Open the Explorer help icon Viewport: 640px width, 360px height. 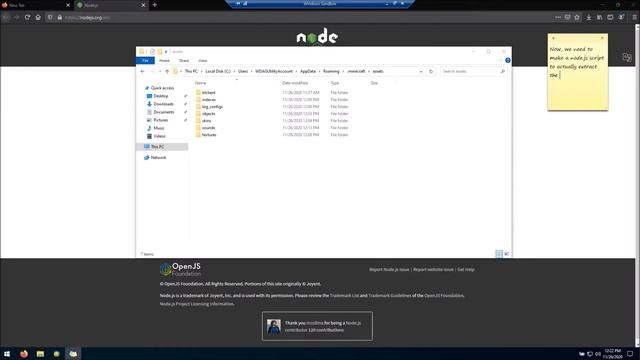508,60
